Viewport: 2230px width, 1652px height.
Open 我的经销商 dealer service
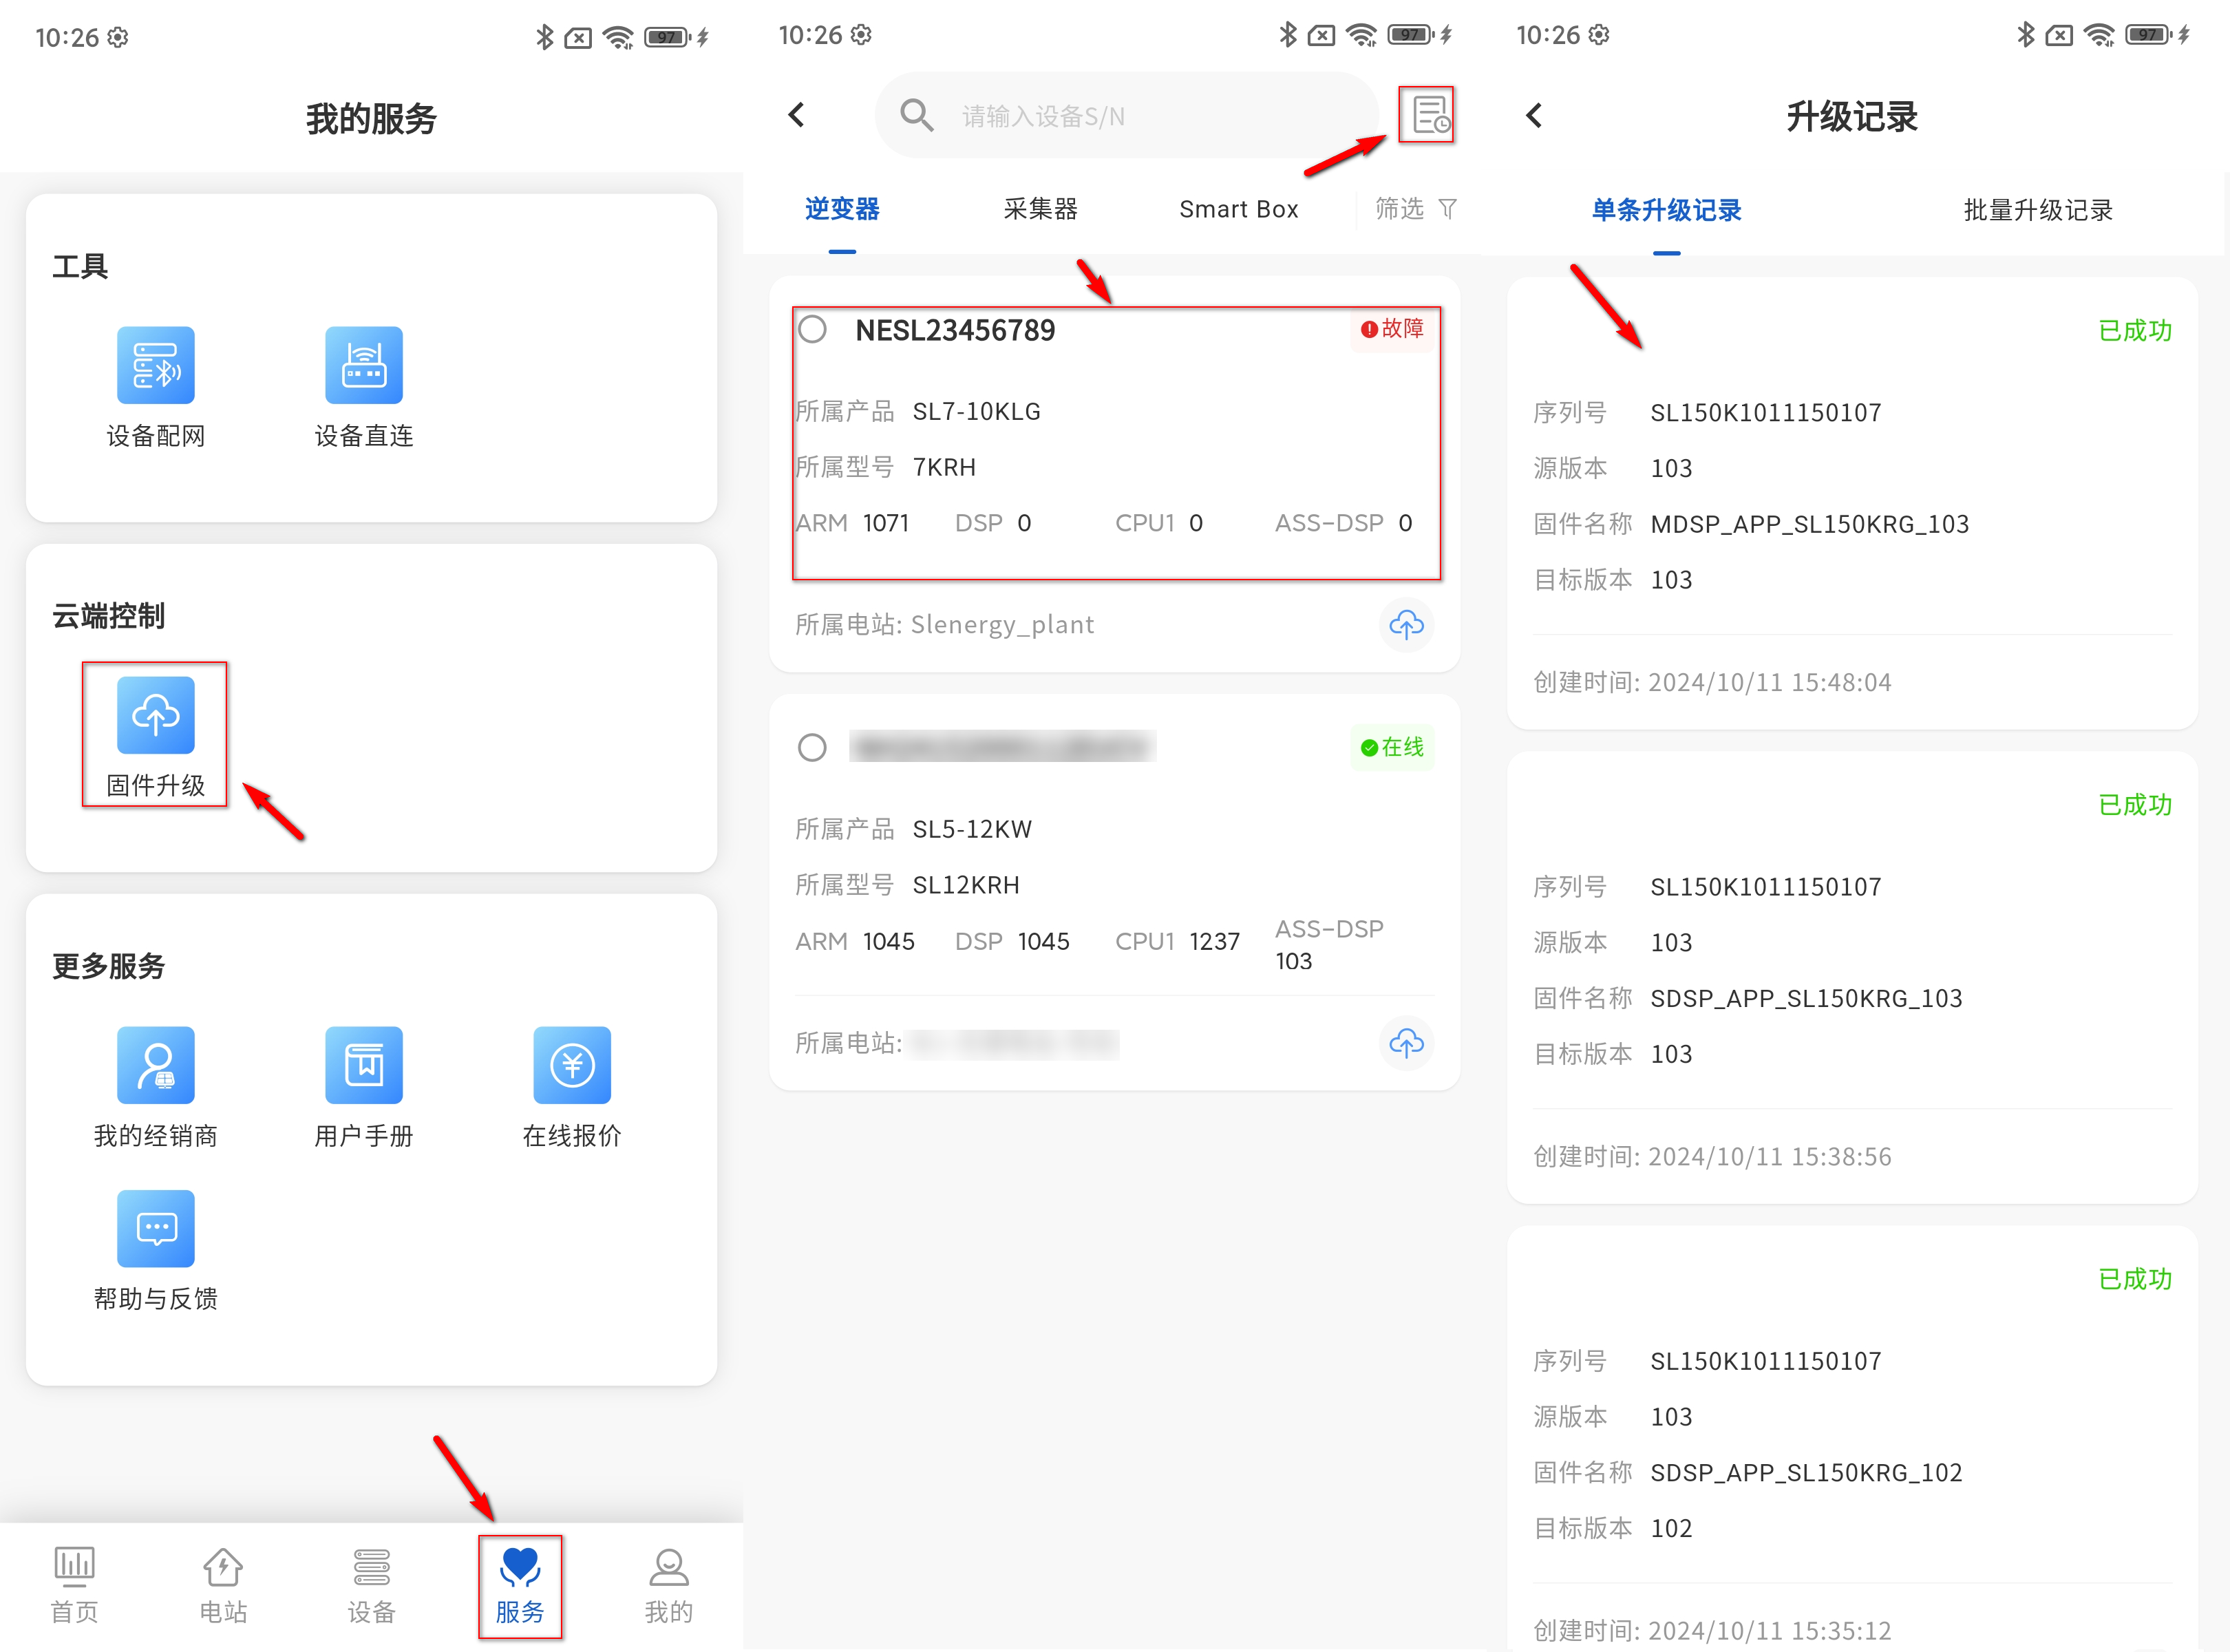(x=155, y=1066)
